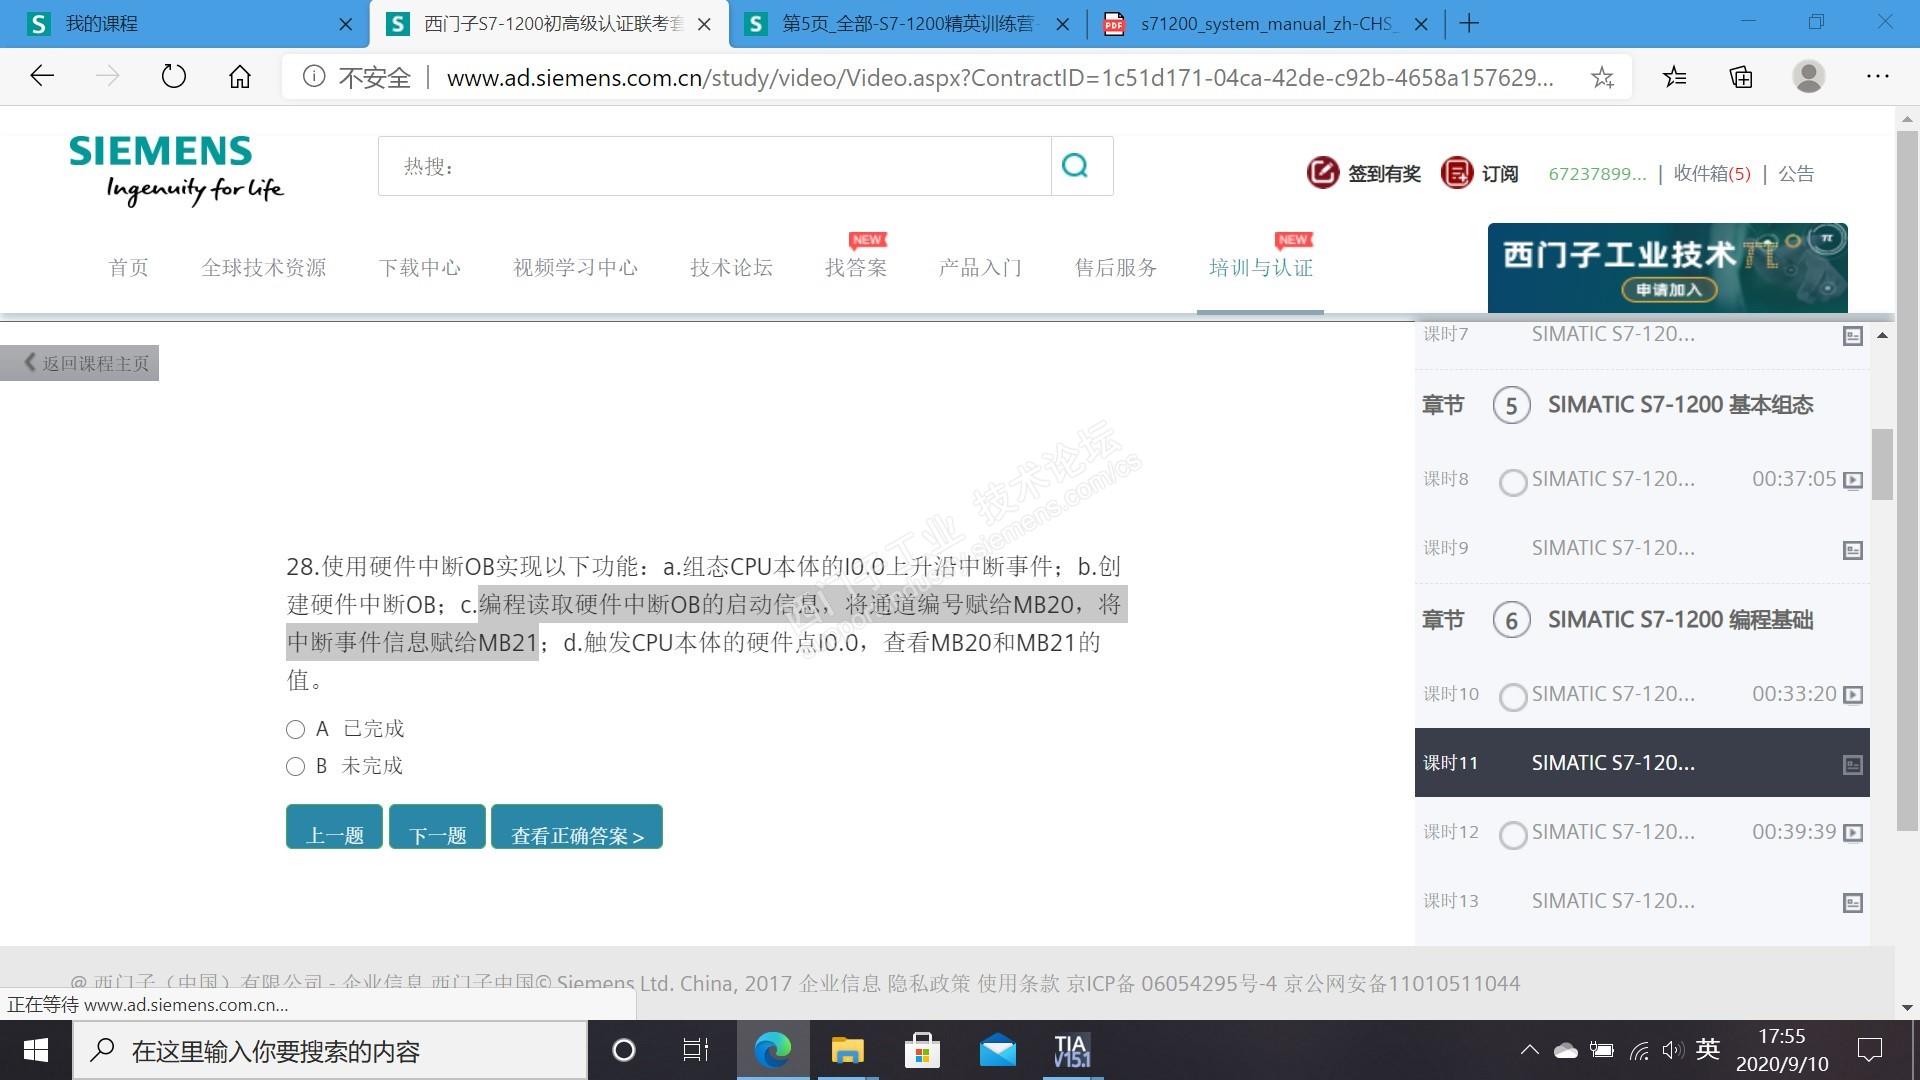
Task: Click the course list scrollbar thumb
Action: tap(1882, 463)
